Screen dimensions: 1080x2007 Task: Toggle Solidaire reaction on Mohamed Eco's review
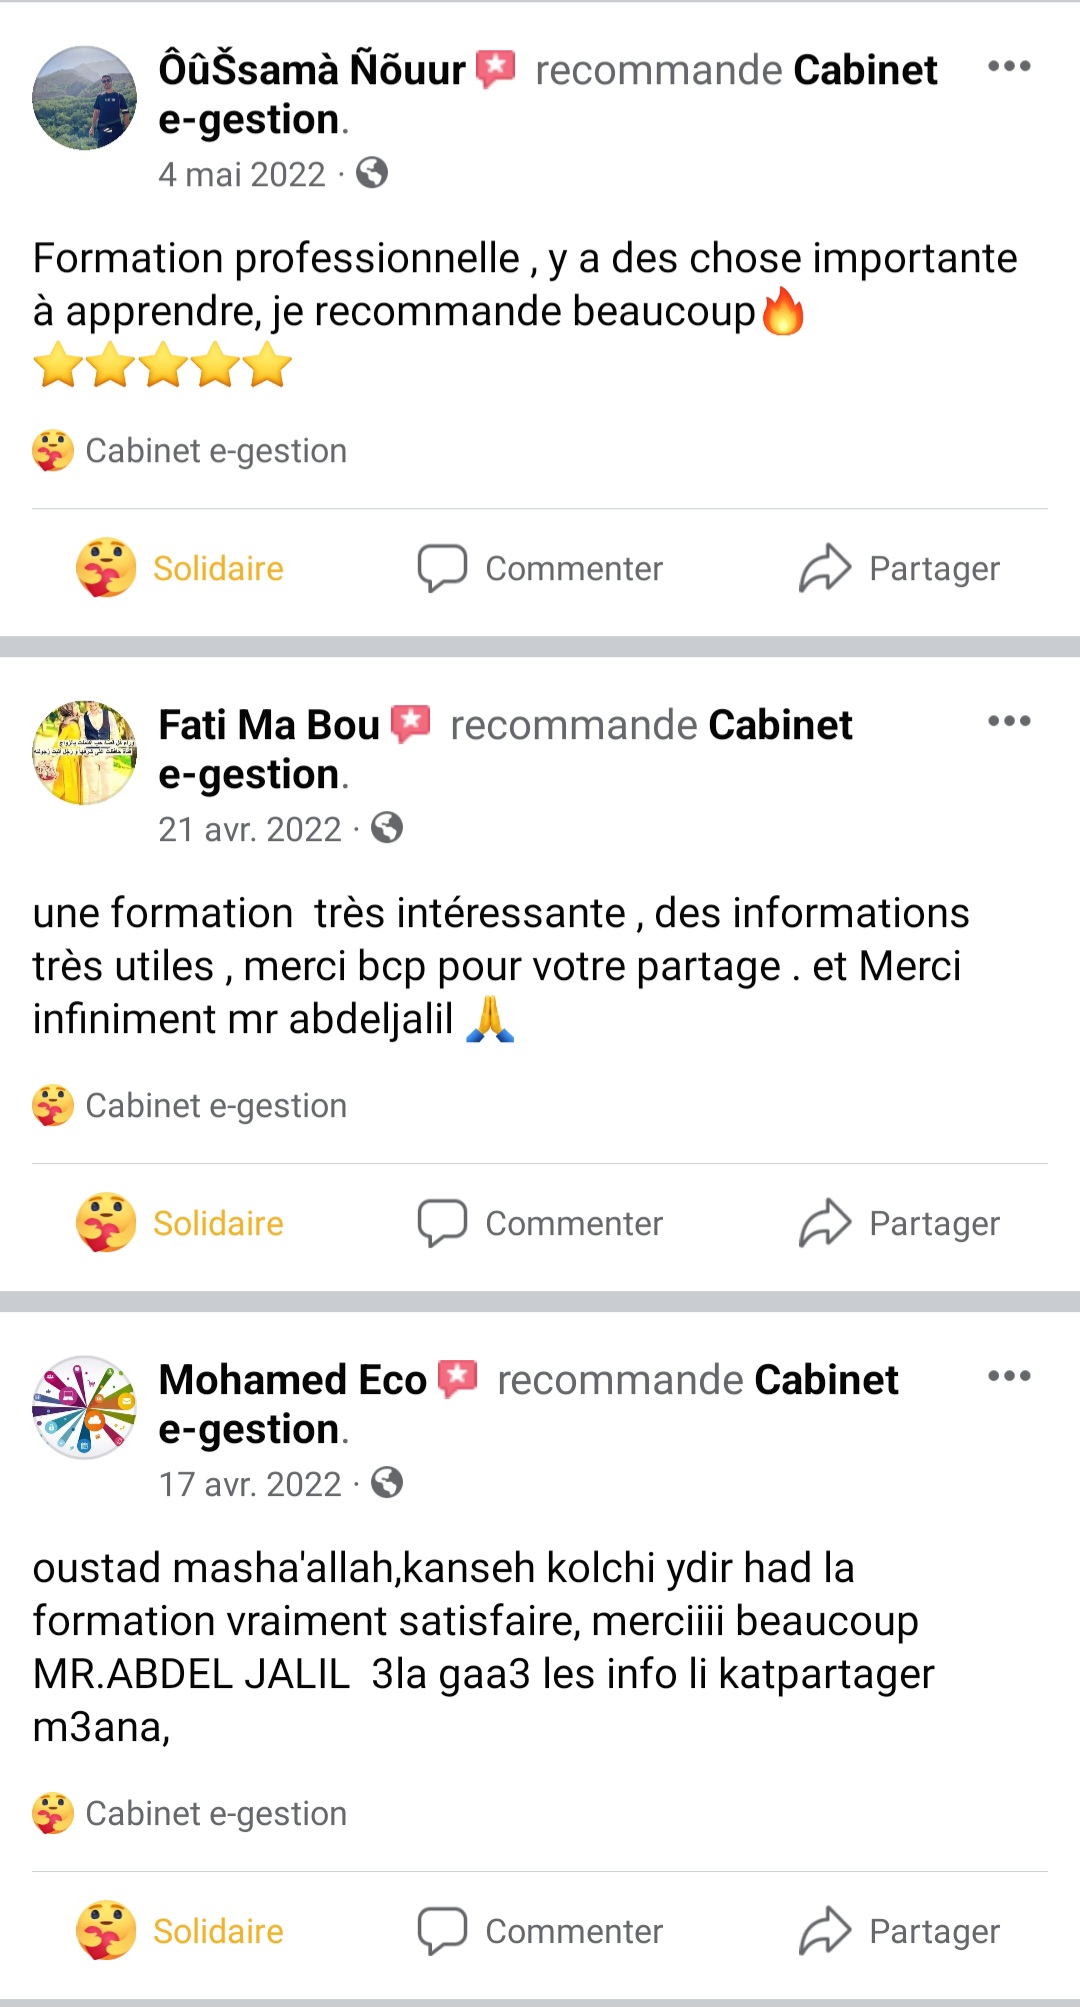181,1931
